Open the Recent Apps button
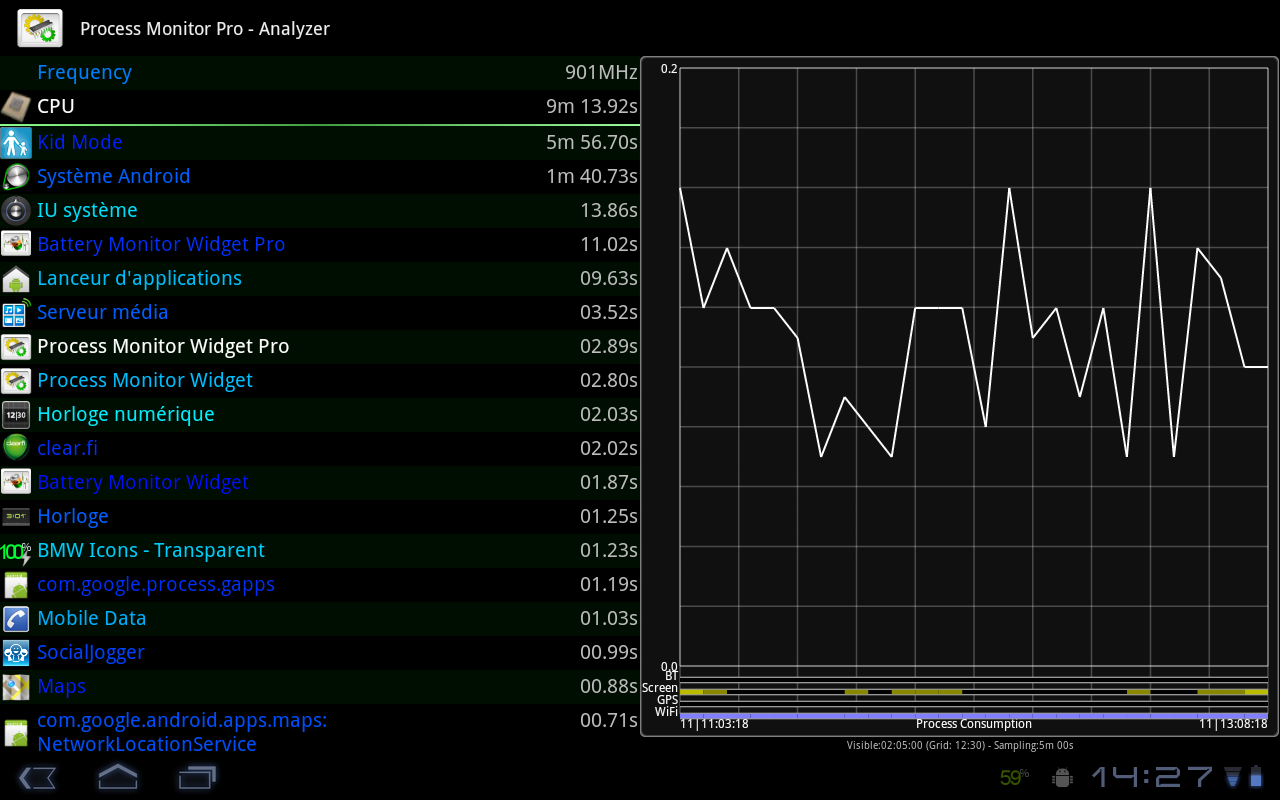This screenshot has width=1280, height=800. click(x=197, y=776)
